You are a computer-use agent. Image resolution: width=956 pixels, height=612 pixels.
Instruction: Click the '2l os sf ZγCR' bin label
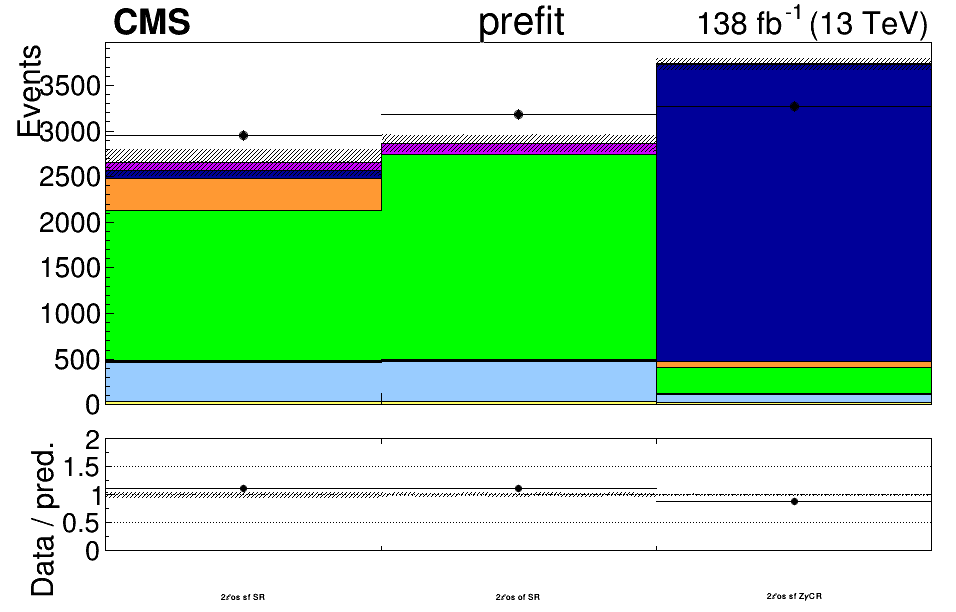794,596
